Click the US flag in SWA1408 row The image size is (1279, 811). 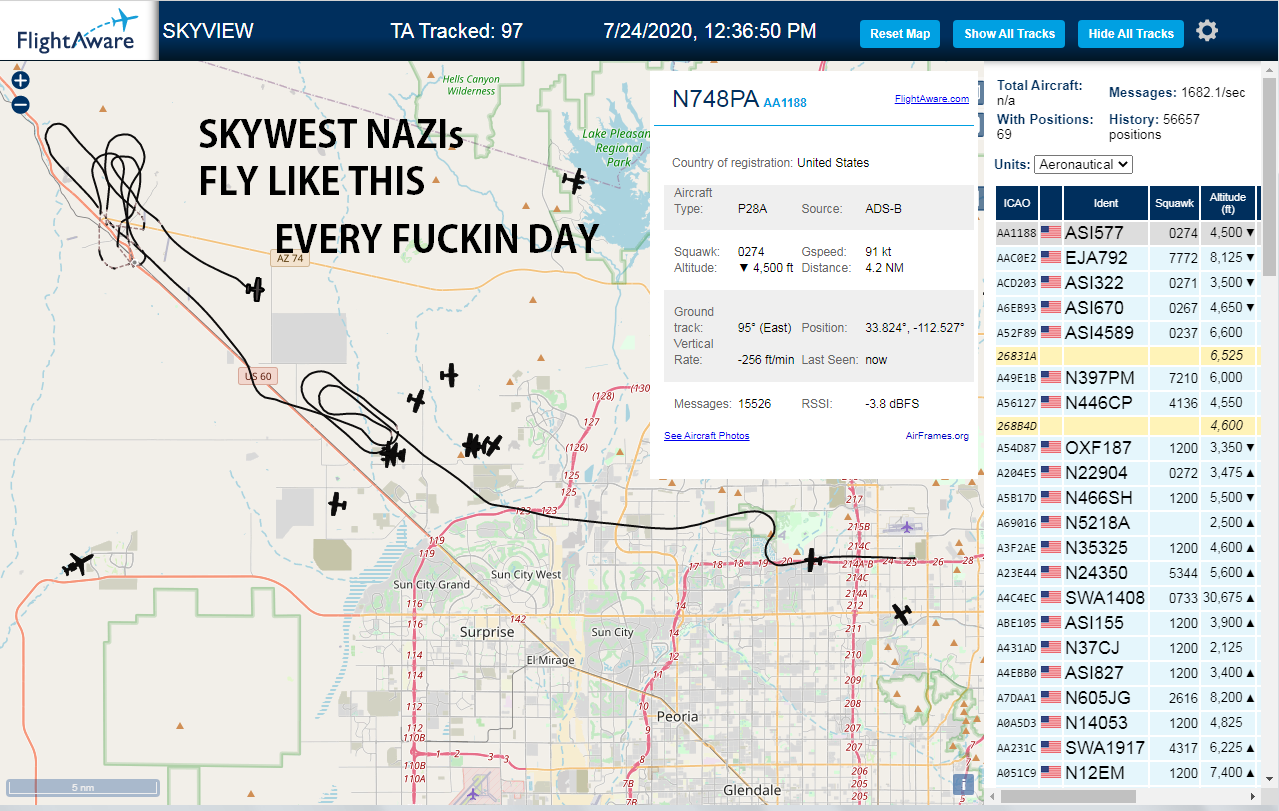(x=1050, y=597)
